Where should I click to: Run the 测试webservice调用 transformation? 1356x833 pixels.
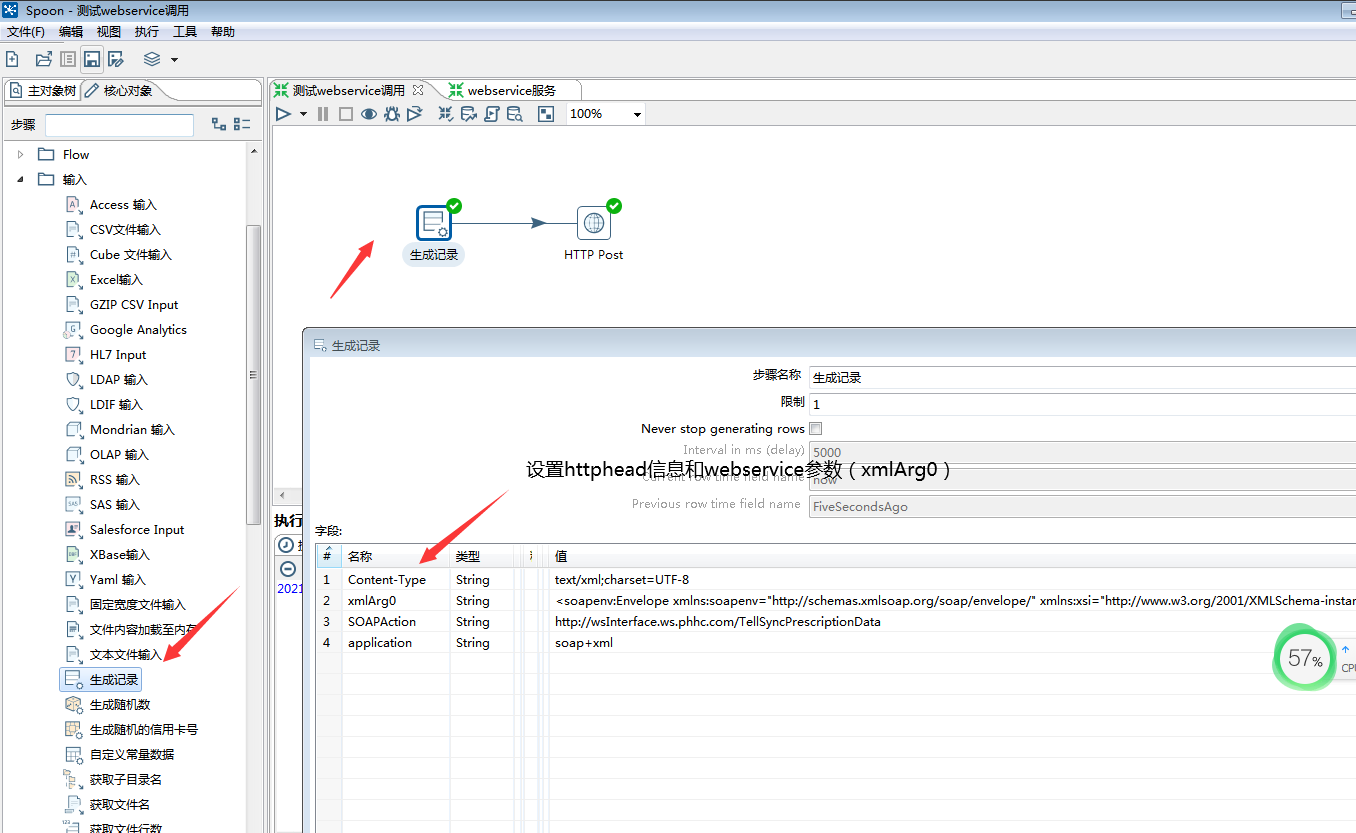coord(283,113)
